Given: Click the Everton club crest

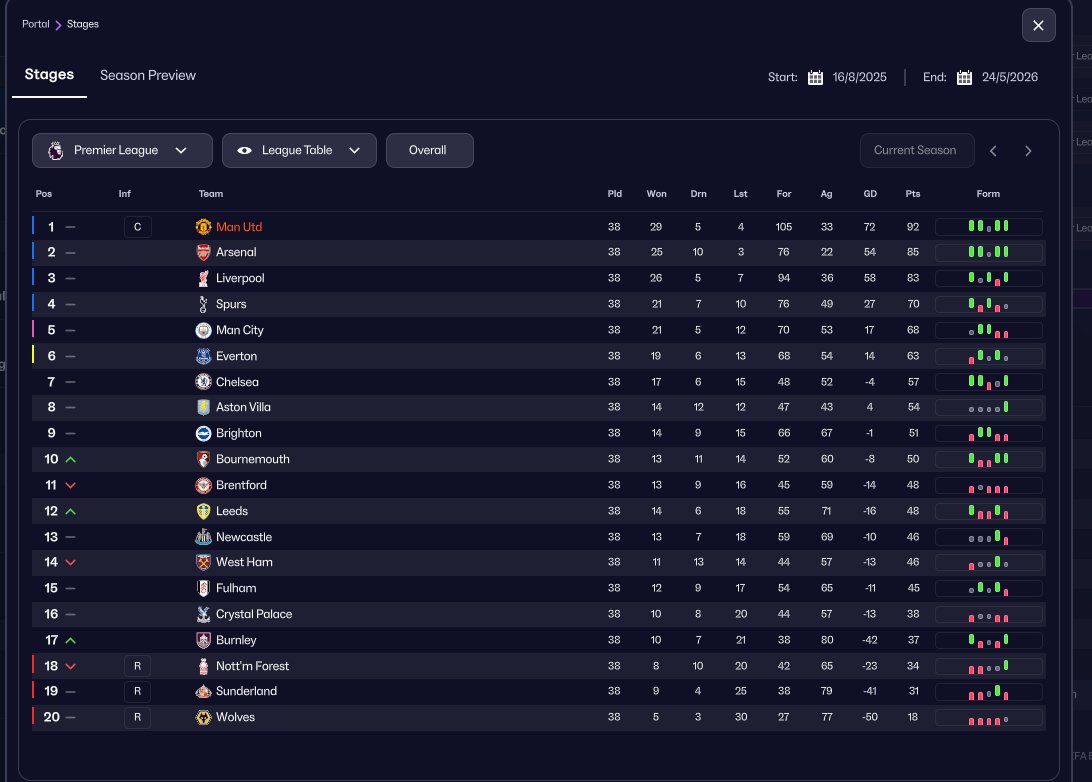Looking at the screenshot, I should [204, 356].
